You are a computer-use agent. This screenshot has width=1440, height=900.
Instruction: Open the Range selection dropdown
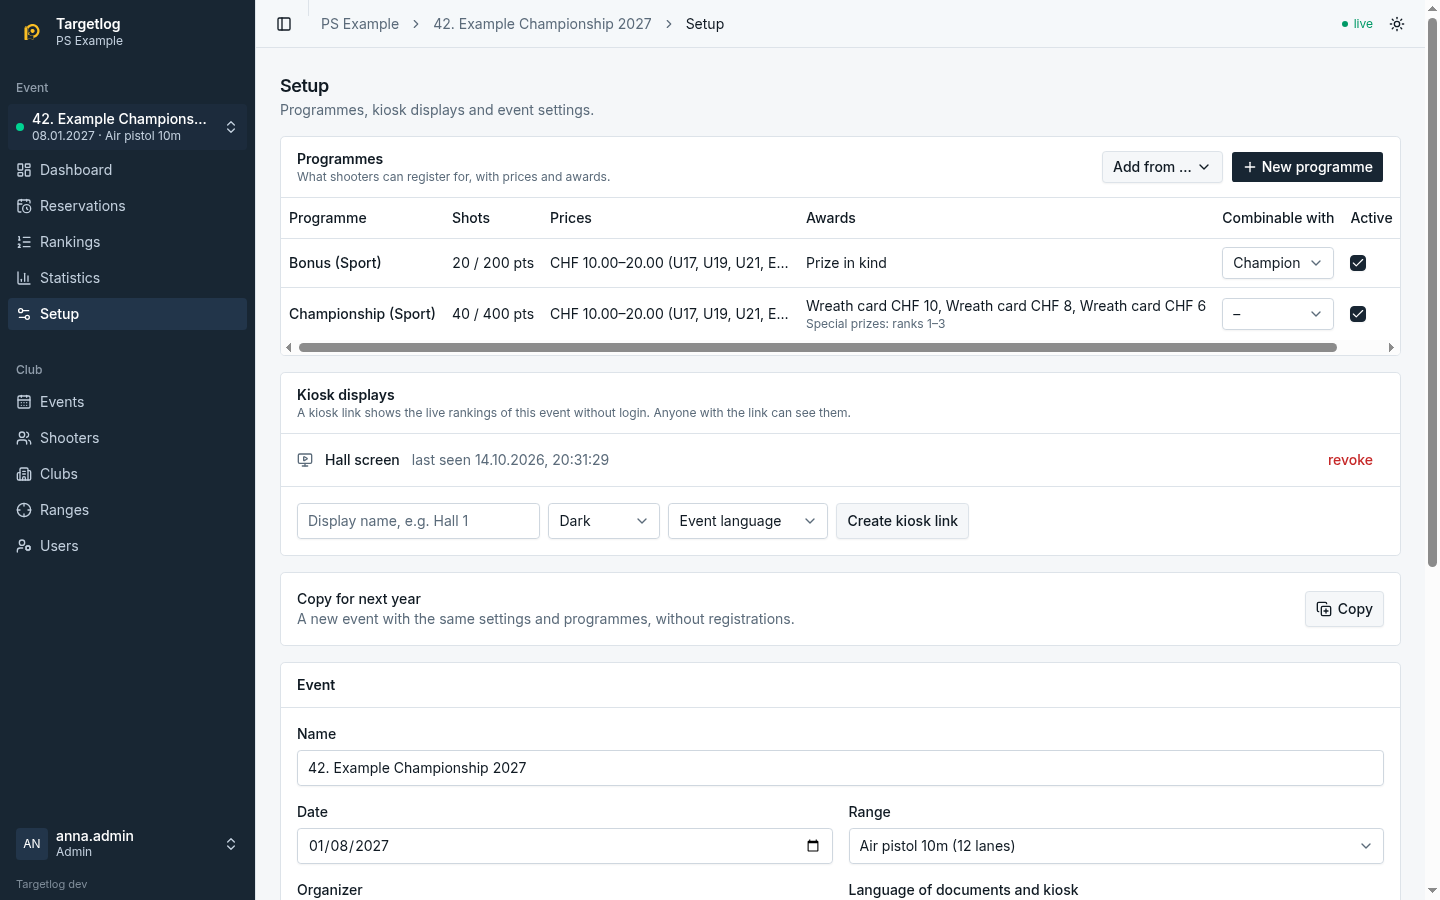pos(1116,846)
